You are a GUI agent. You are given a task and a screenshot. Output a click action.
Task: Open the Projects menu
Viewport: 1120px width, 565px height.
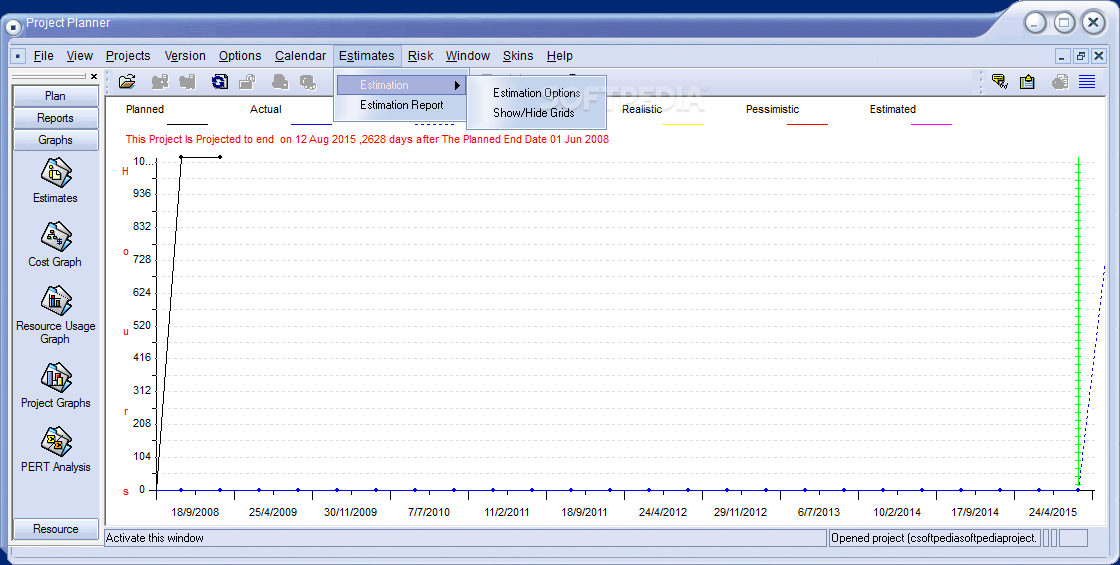pos(128,56)
